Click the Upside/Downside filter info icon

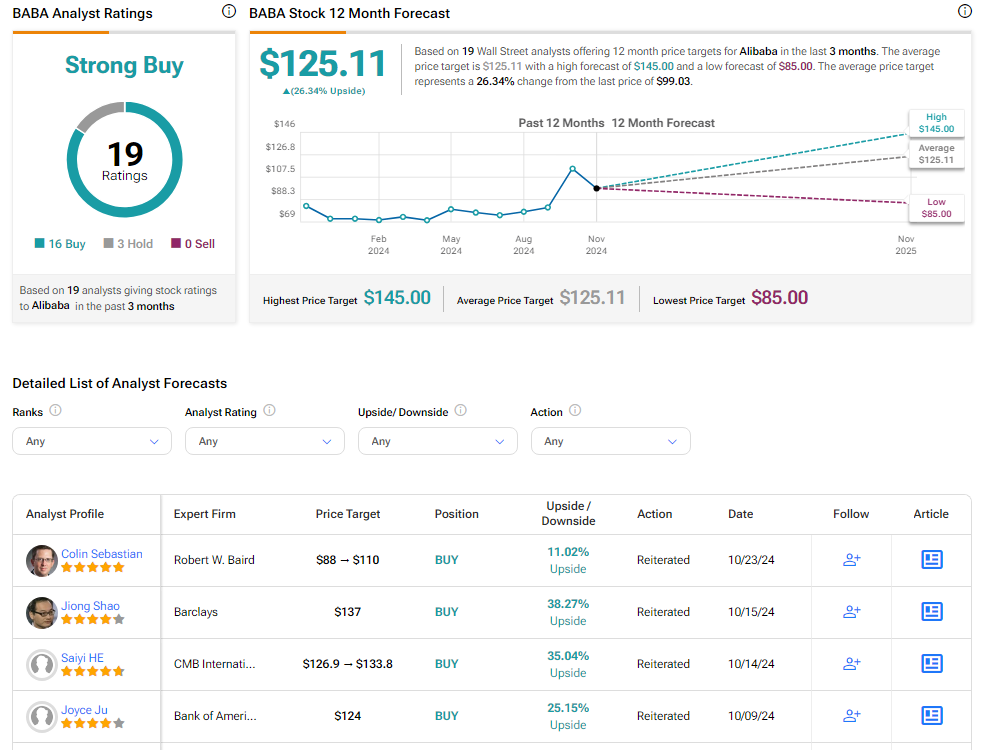click(460, 411)
